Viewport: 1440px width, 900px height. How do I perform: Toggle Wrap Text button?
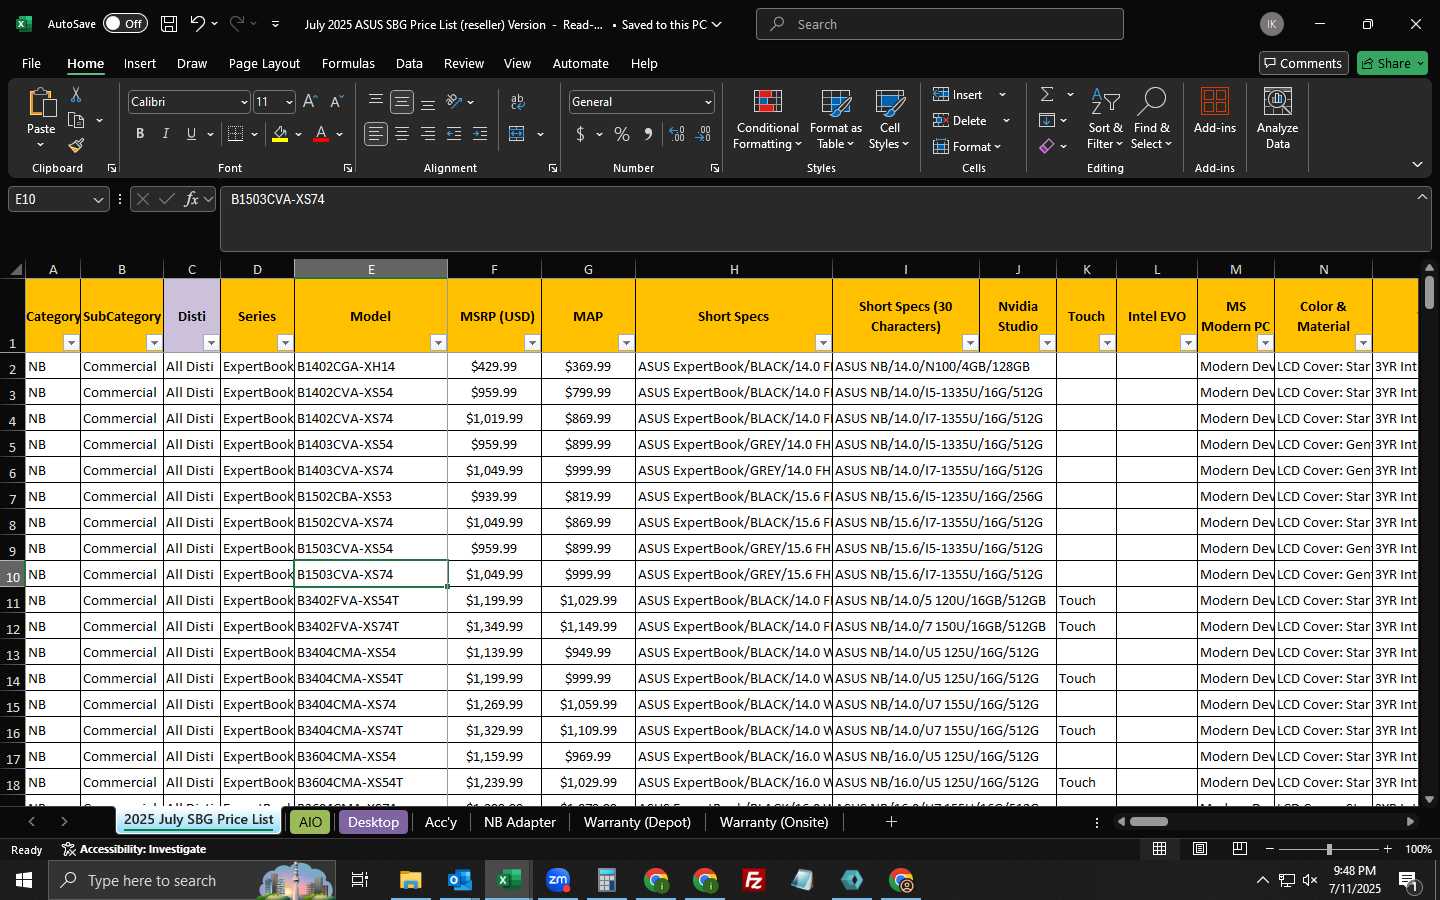pos(517,102)
